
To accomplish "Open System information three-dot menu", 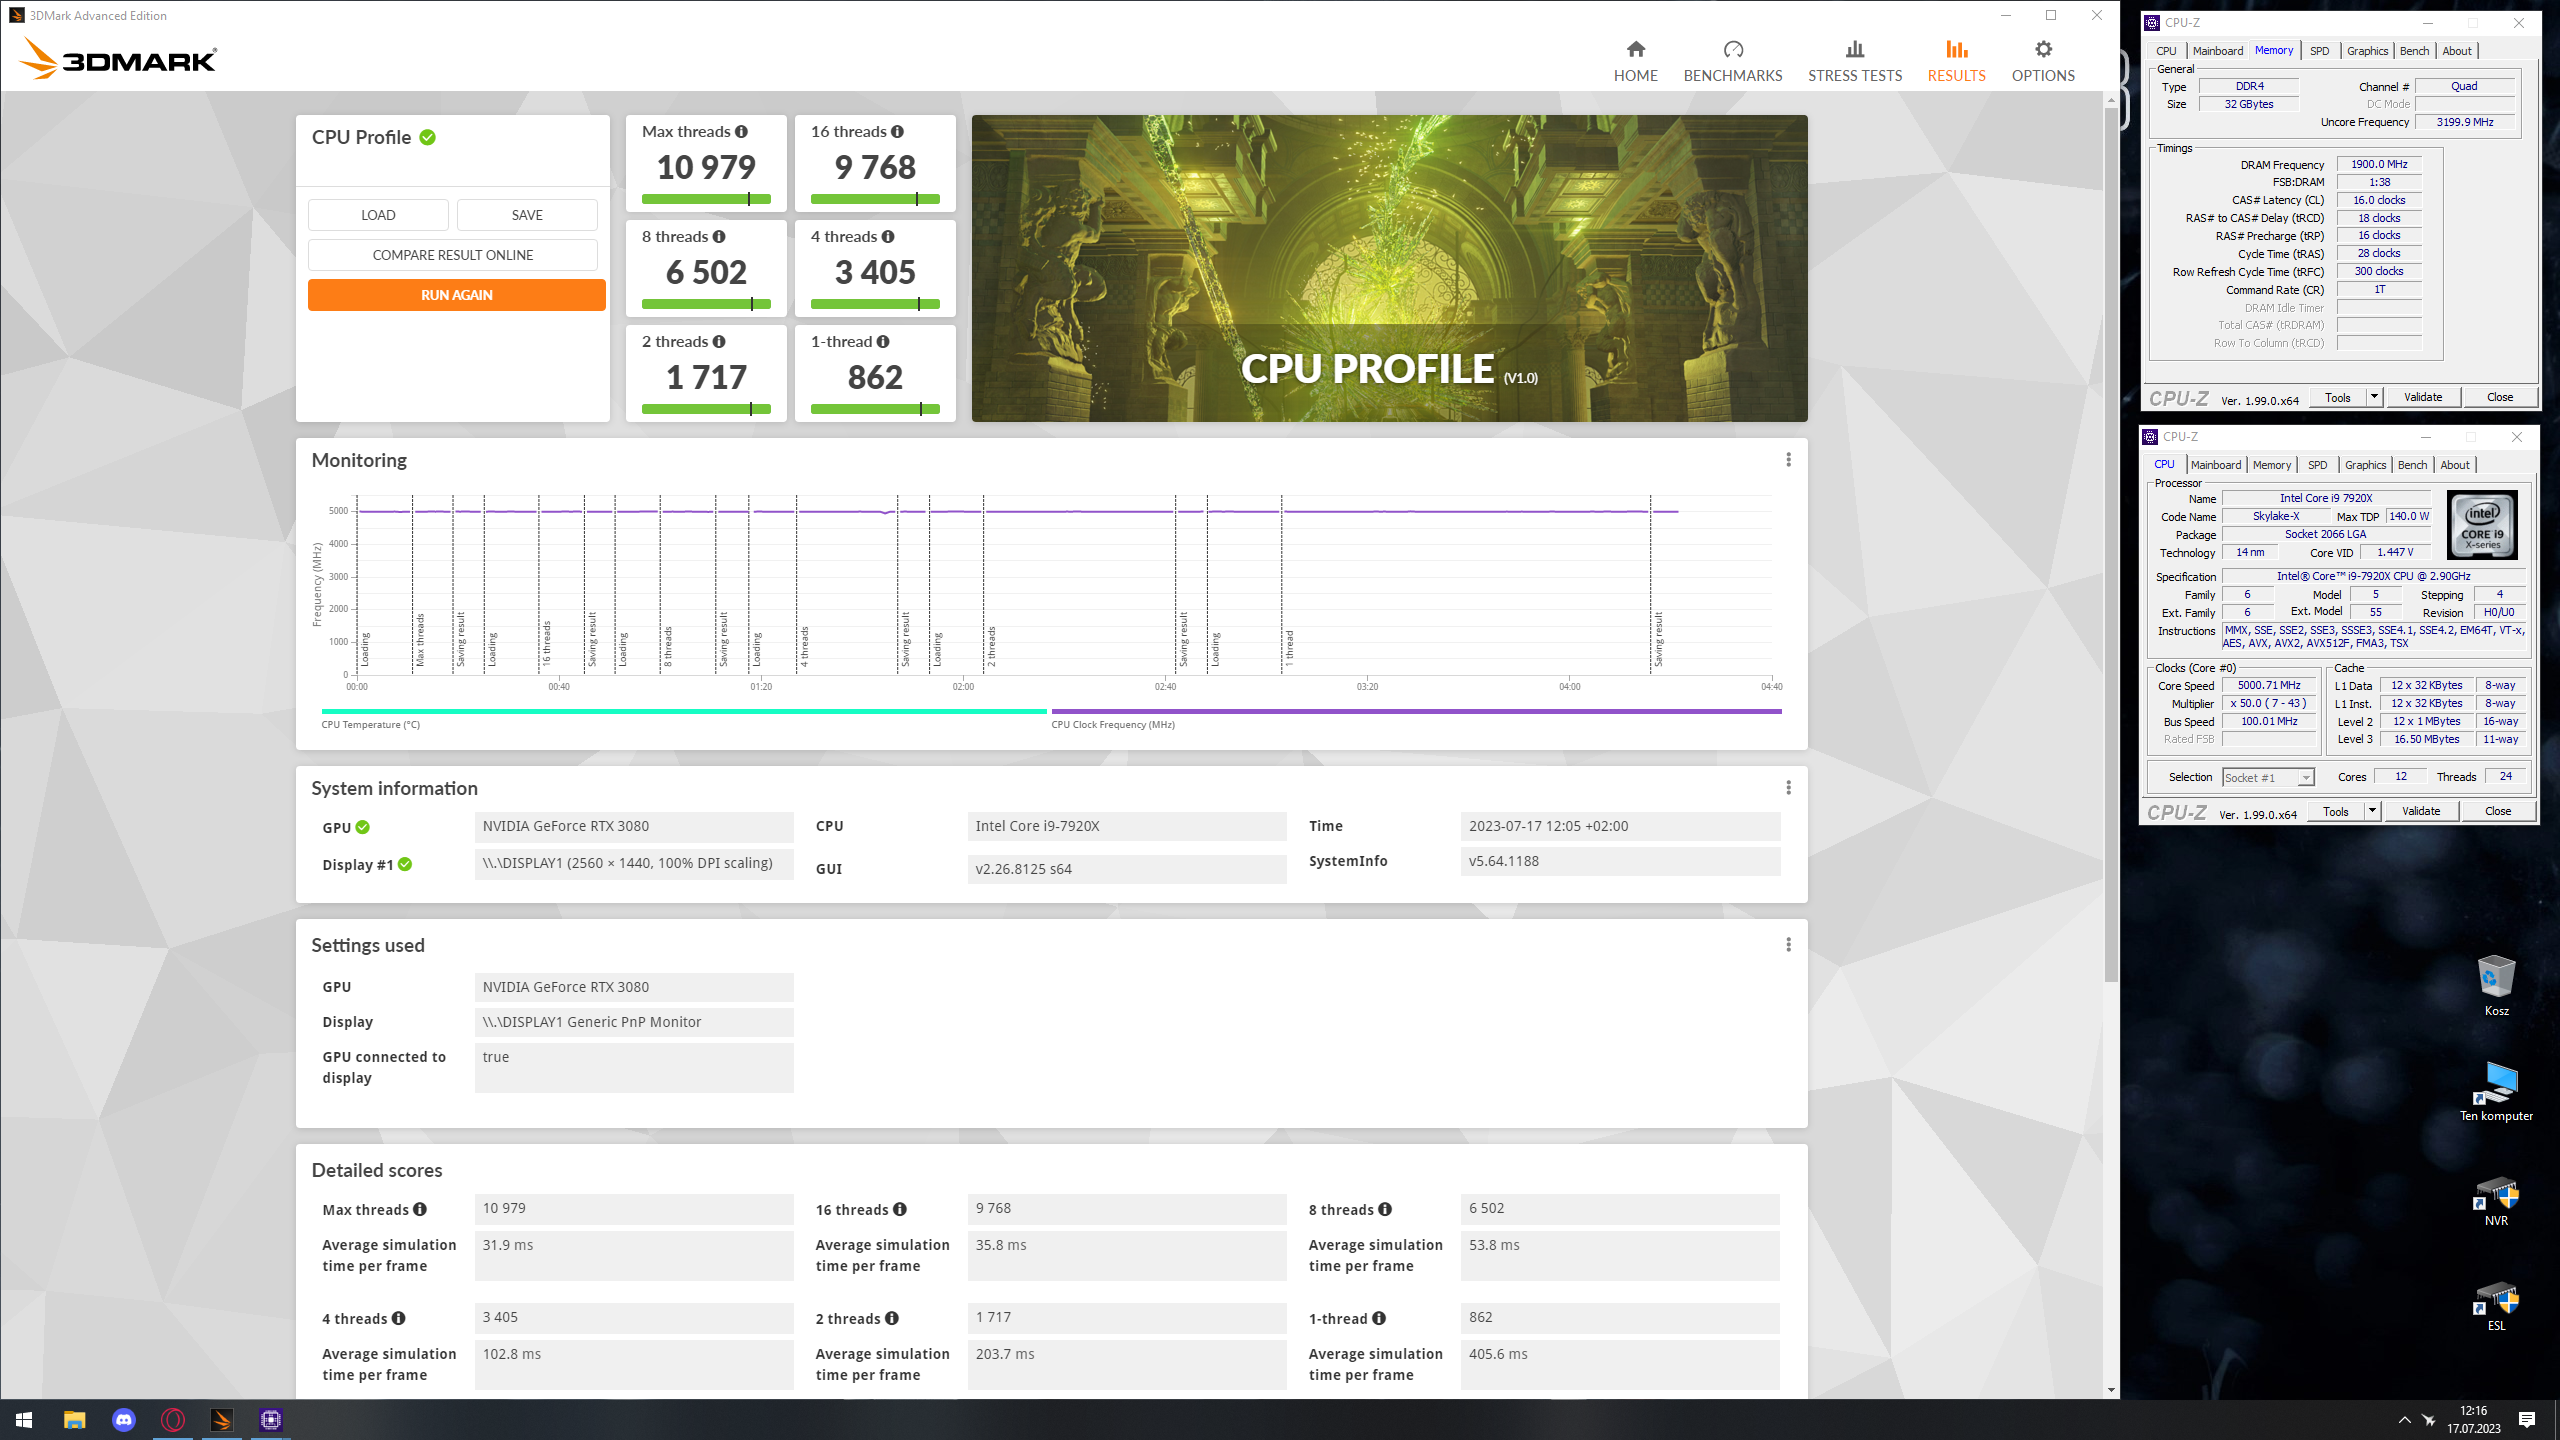I will click(1788, 788).
